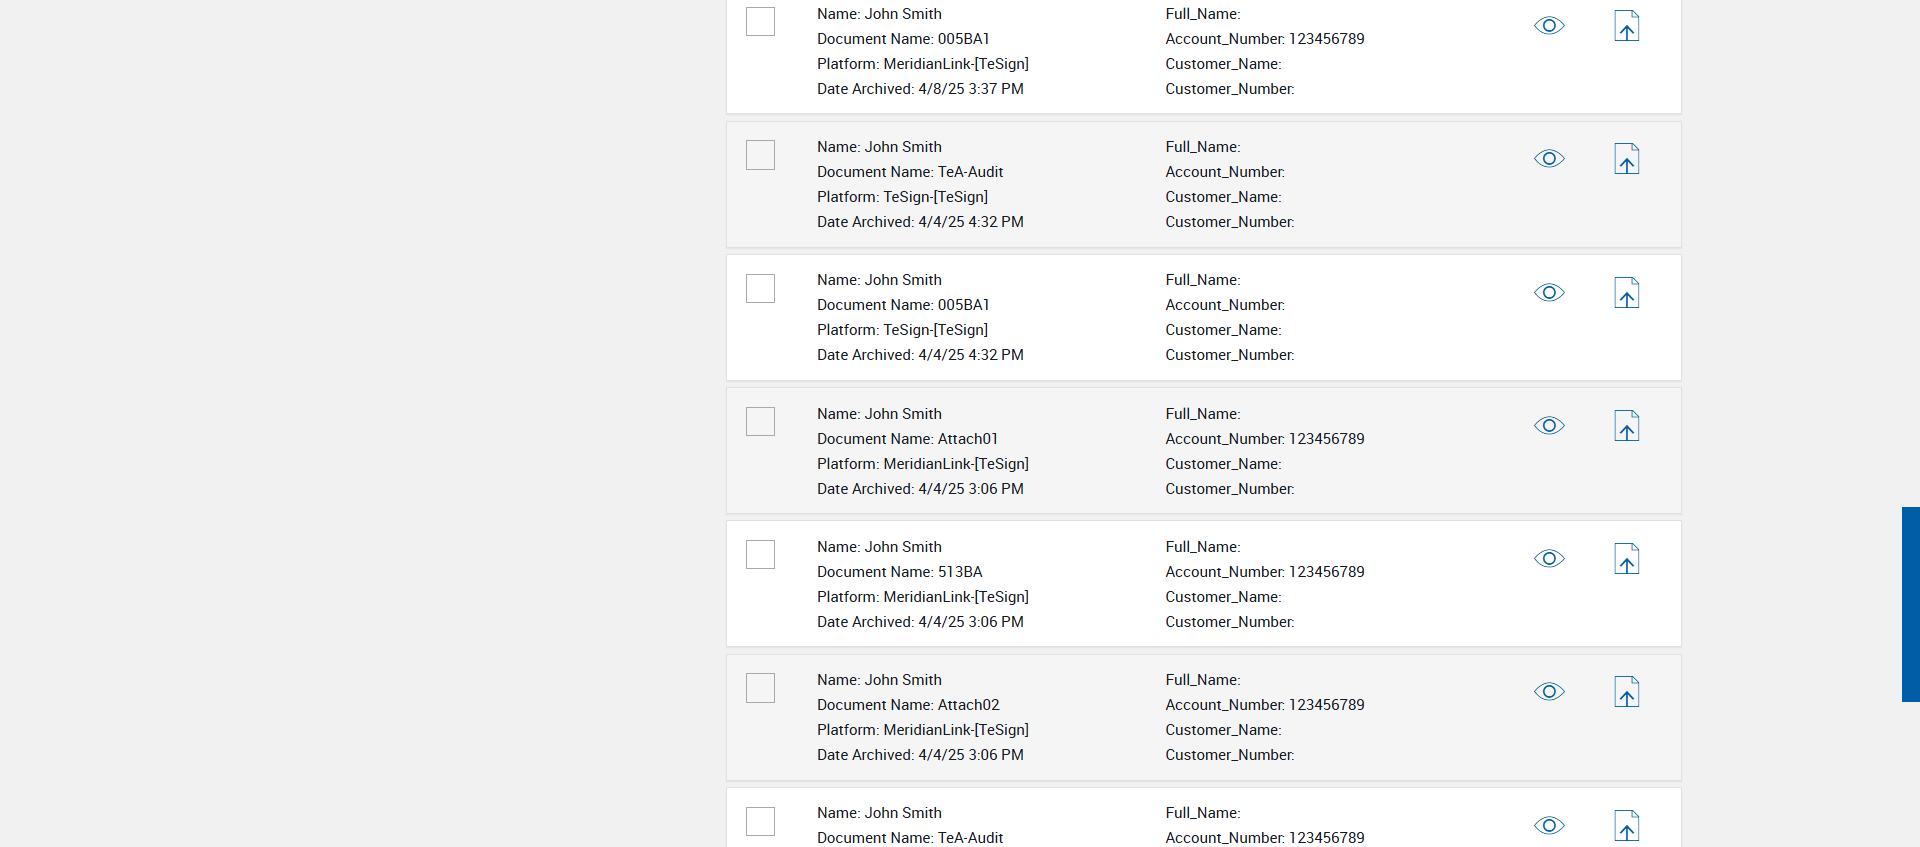The width and height of the screenshot is (1920, 847).
Task: Preview 005BA1 document archived 4/8/25
Action: [x=1549, y=26]
